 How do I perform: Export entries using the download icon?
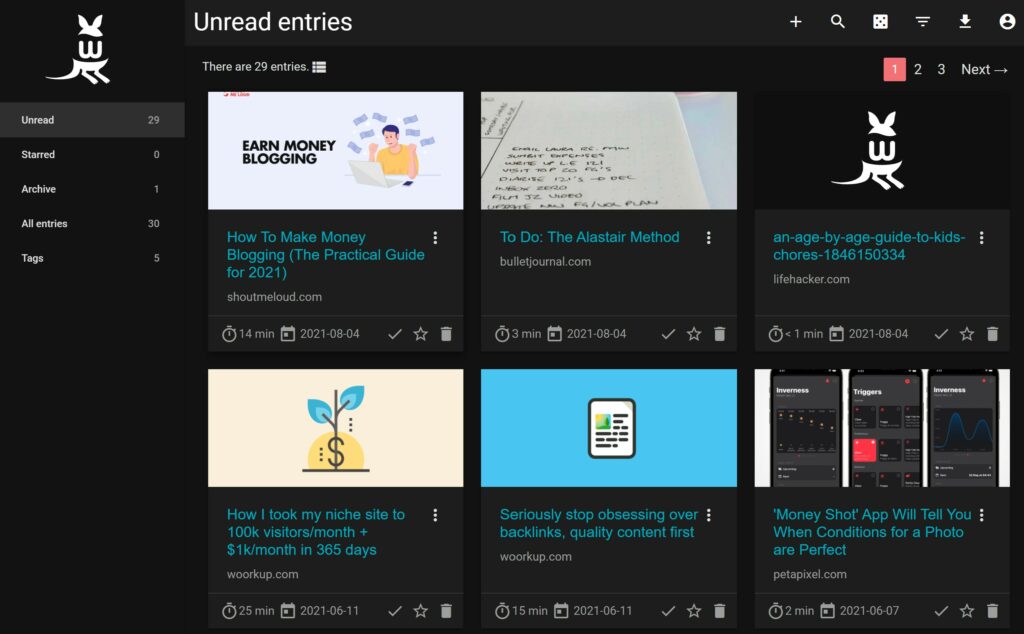tap(964, 20)
